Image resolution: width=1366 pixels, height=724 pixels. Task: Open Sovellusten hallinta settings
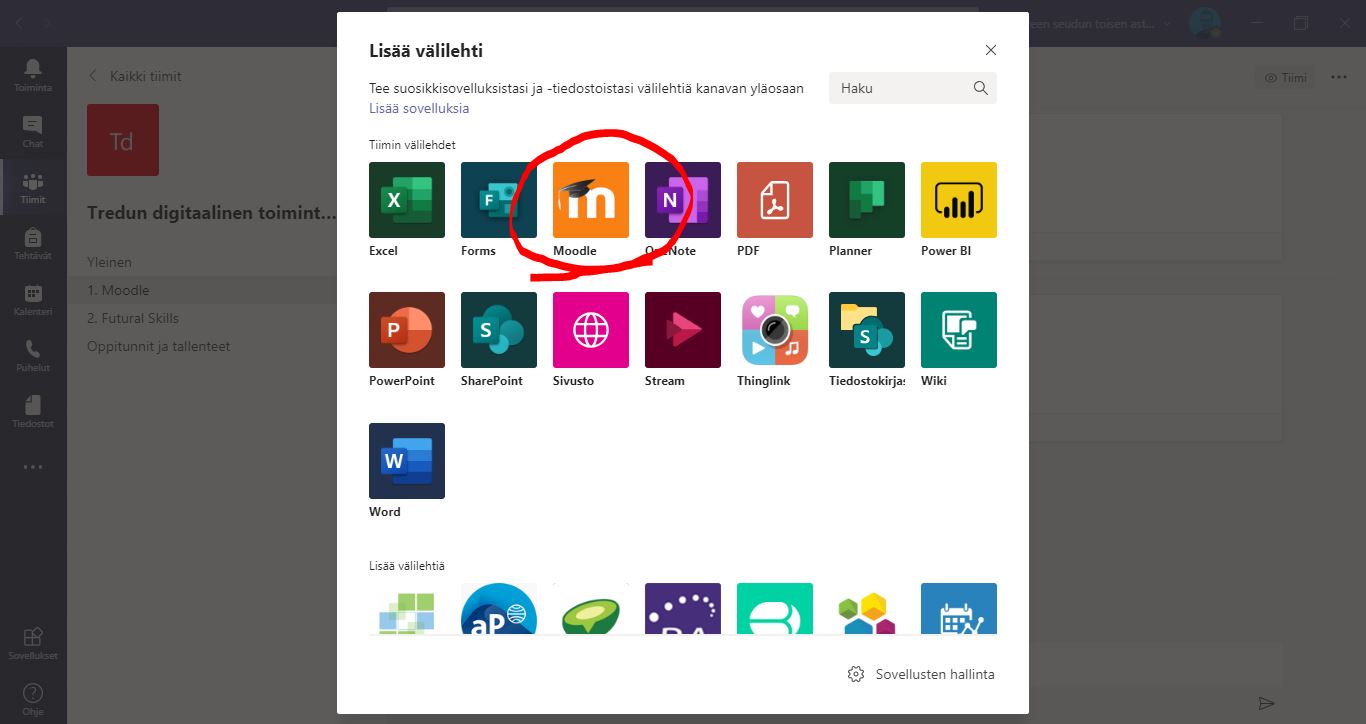(921, 674)
